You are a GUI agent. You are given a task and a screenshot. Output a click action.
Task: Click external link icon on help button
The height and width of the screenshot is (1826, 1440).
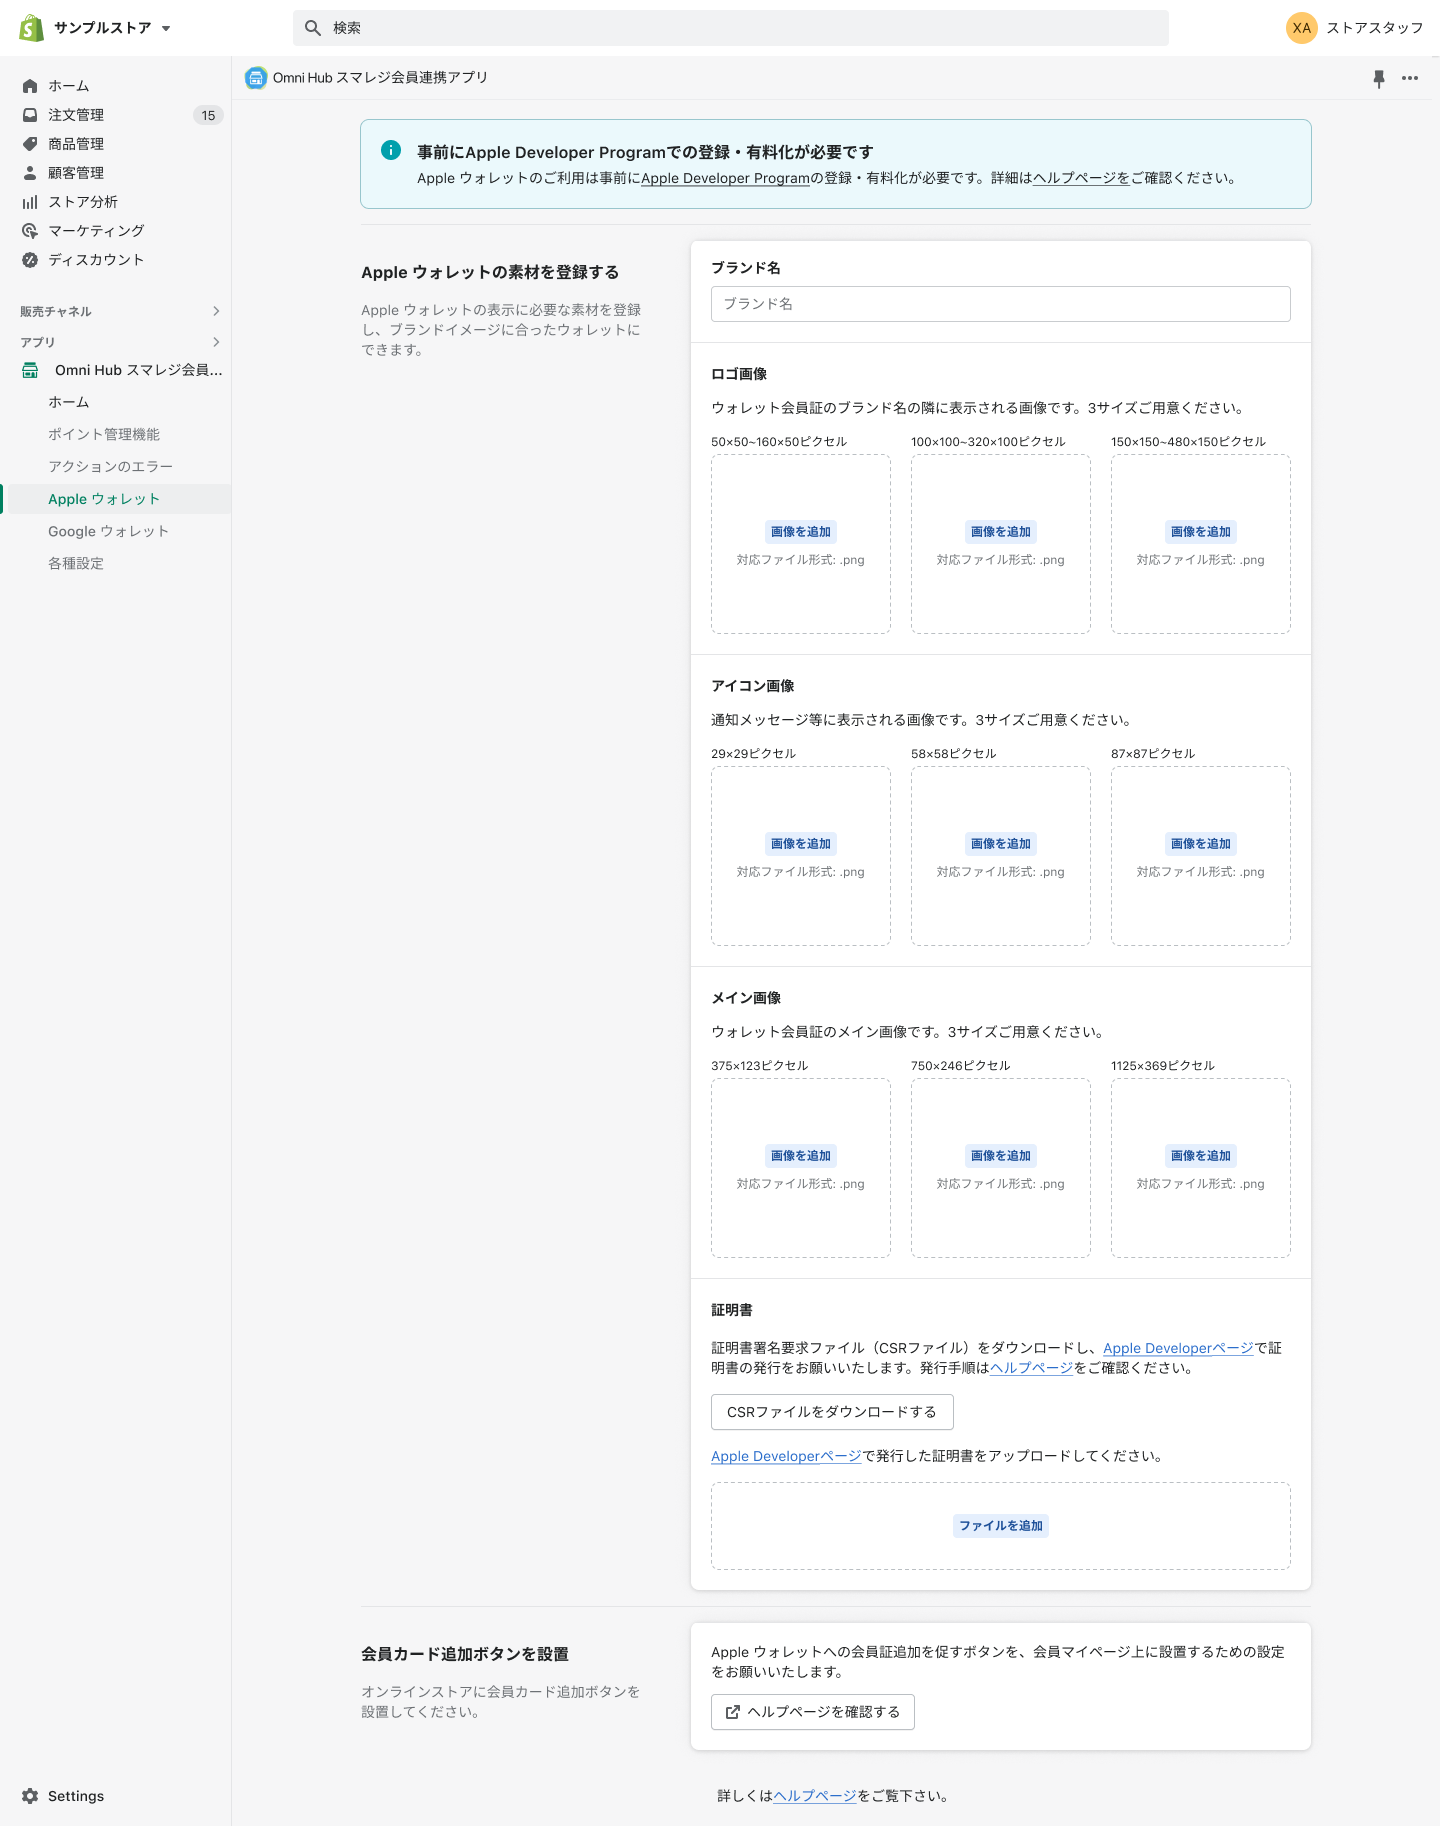pyautogui.click(x=733, y=1712)
